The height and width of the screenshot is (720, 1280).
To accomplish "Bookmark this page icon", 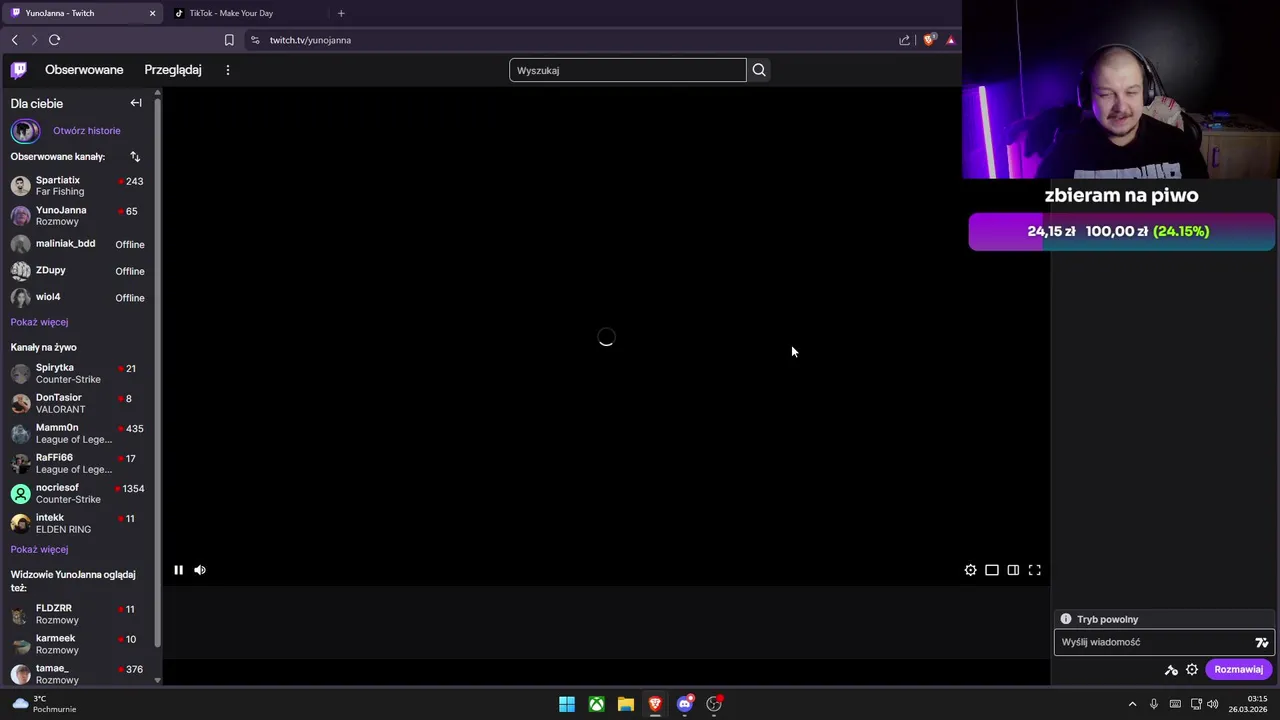I will point(229,40).
